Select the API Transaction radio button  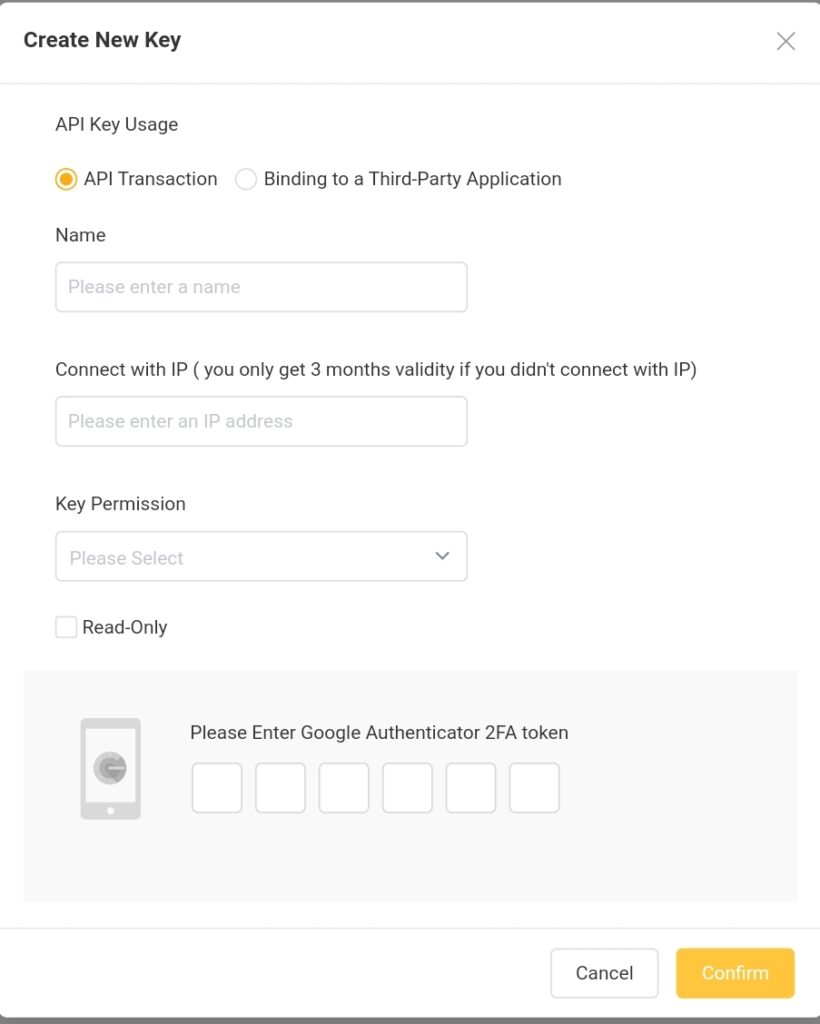click(x=66, y=179)
